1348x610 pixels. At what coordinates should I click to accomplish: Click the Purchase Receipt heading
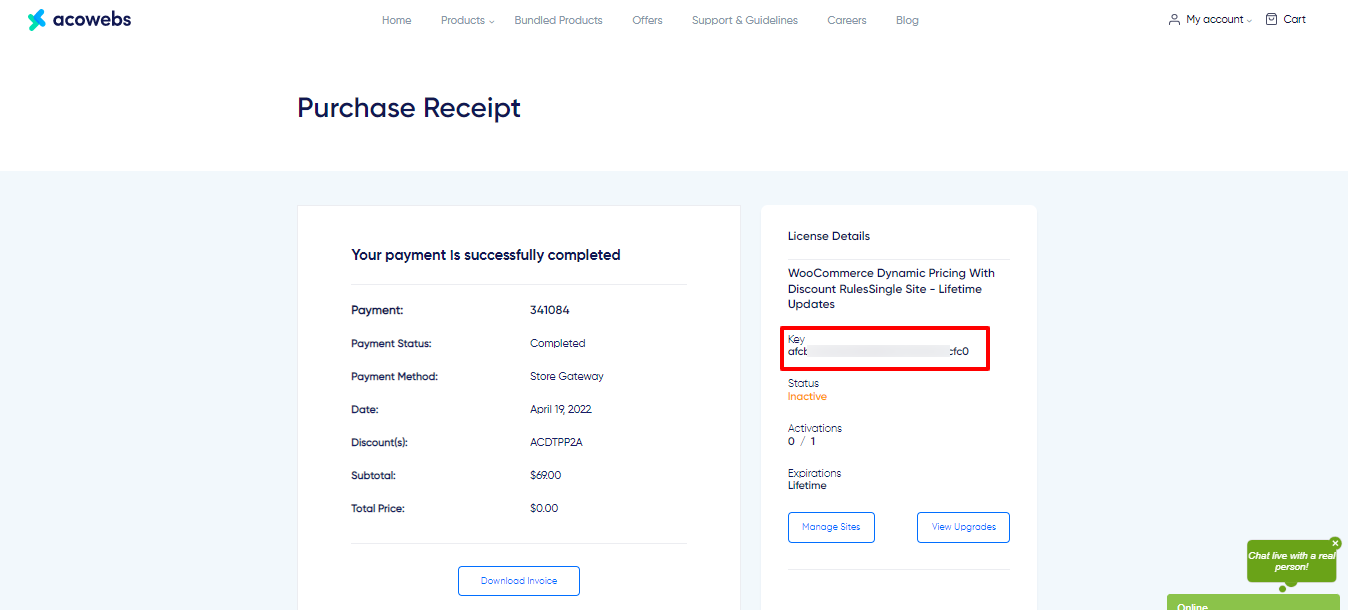pyautogui.click(x=409, y=108)
